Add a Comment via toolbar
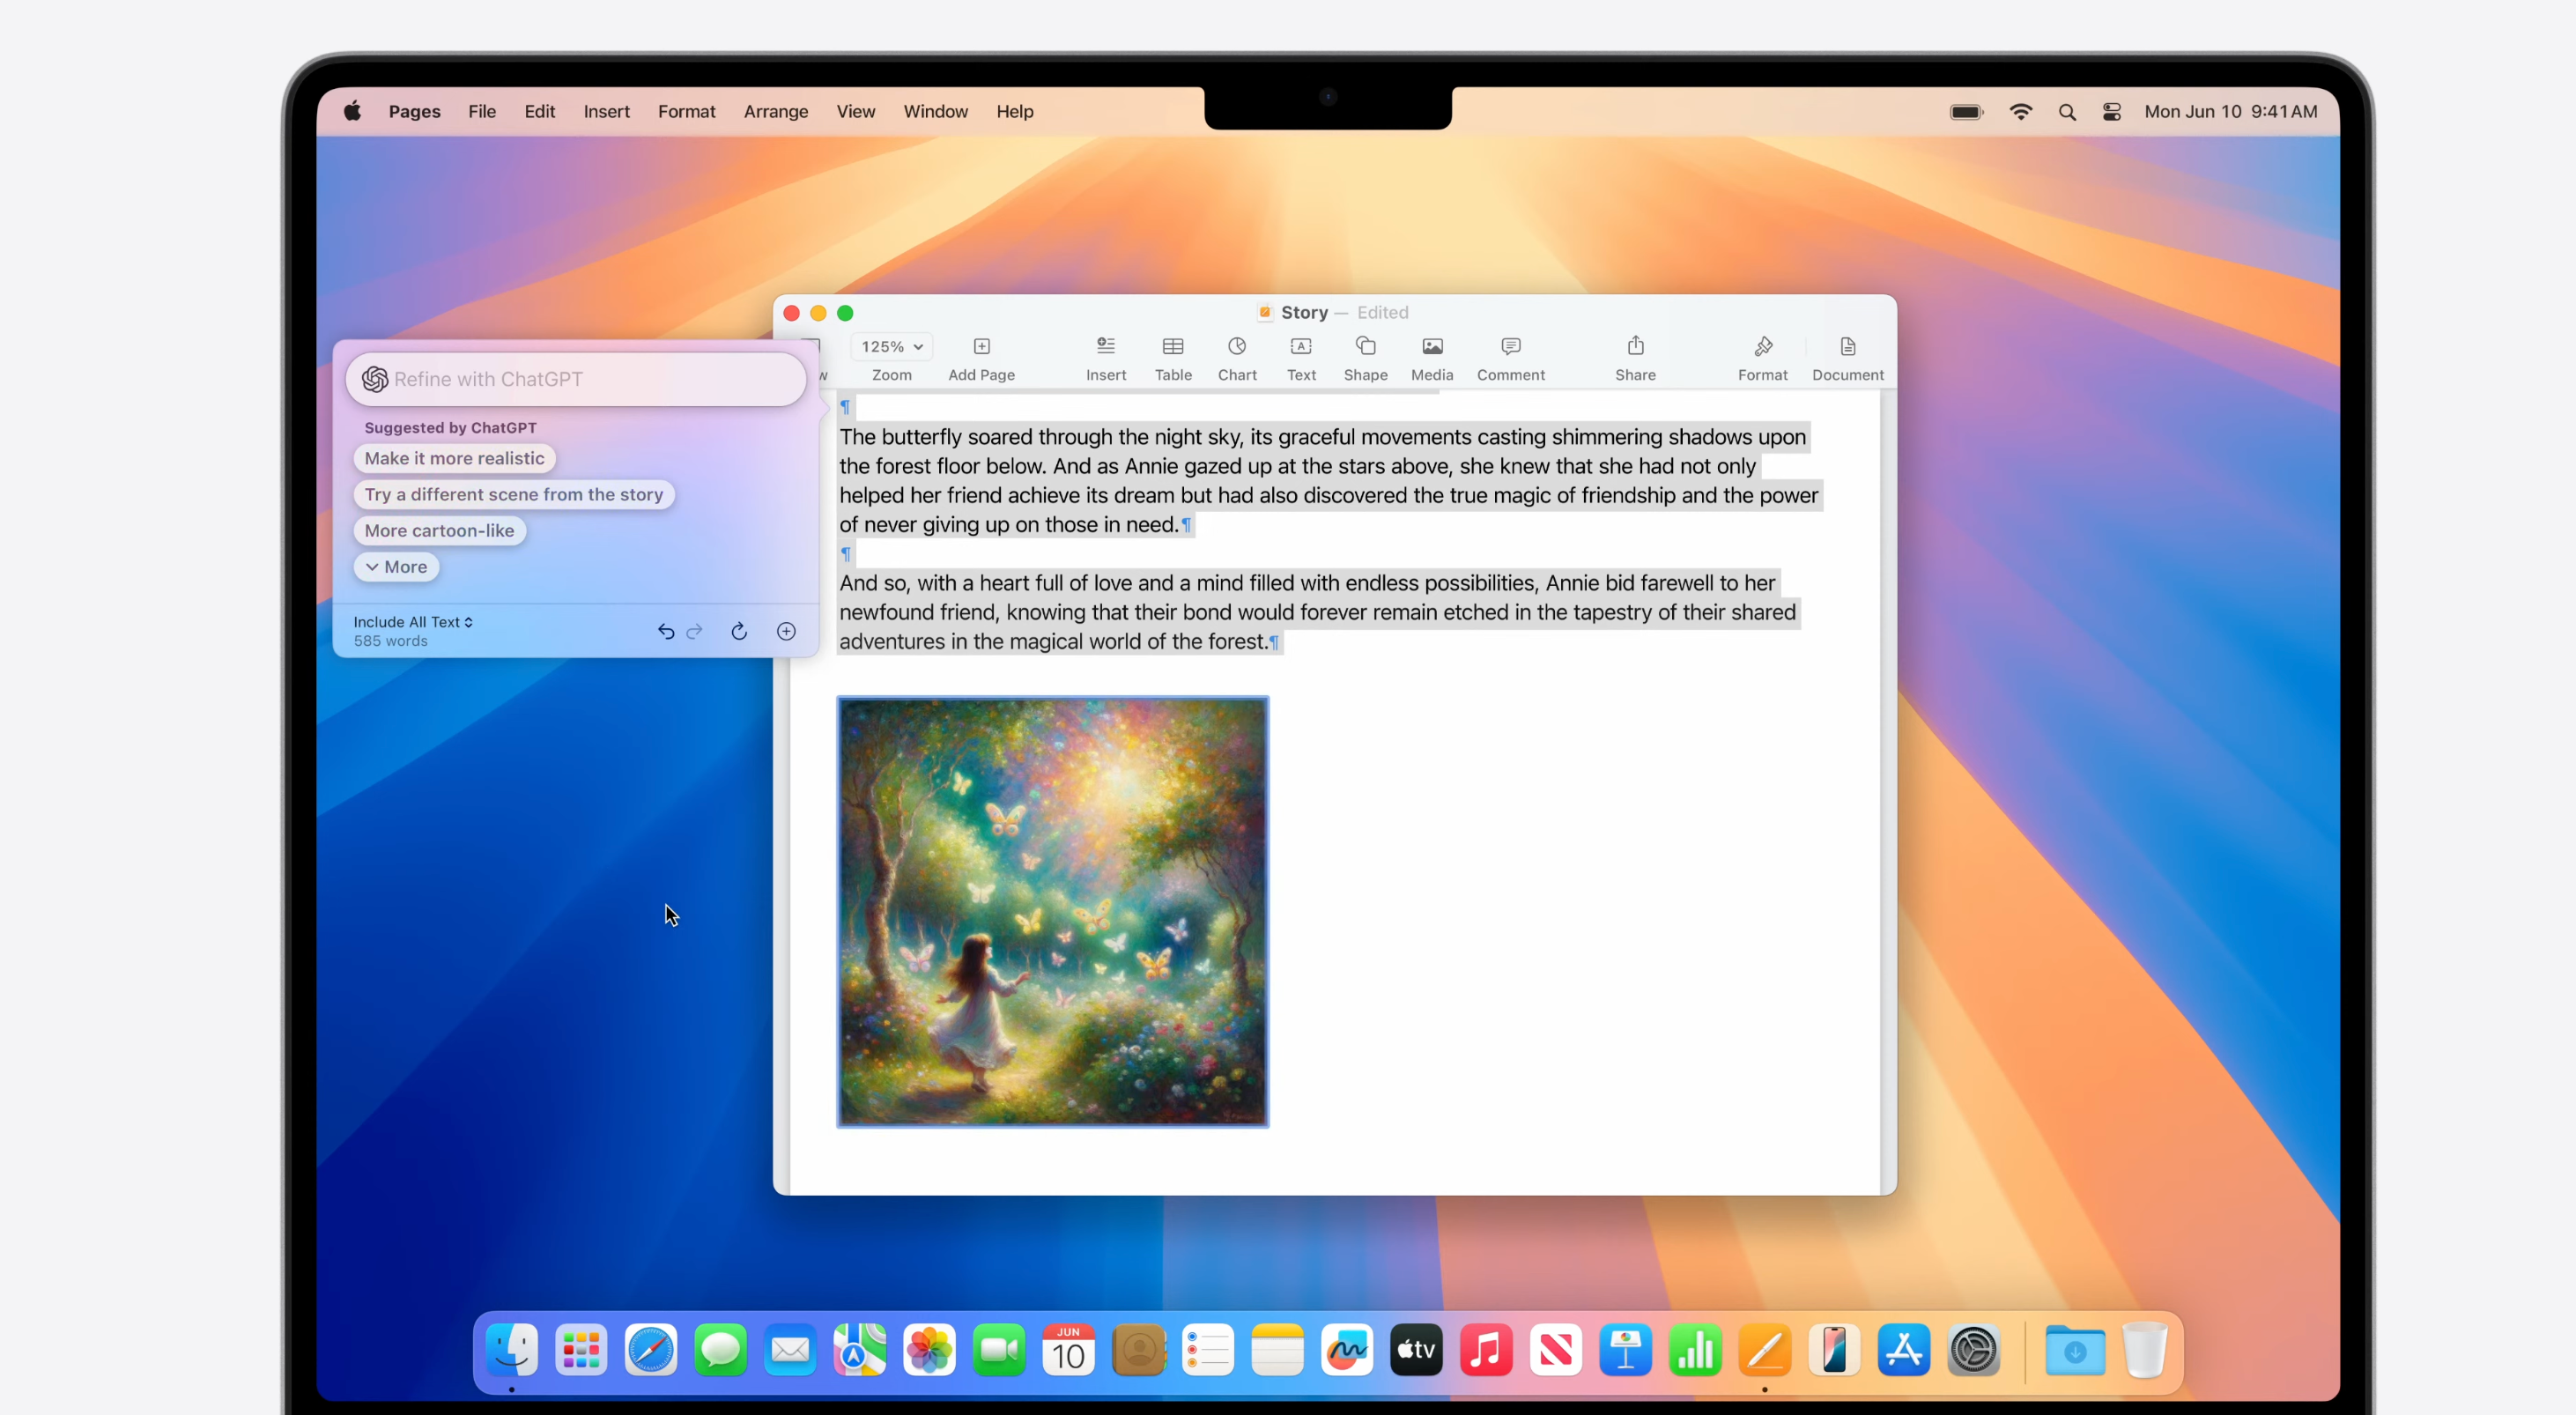 [1510, 348]
